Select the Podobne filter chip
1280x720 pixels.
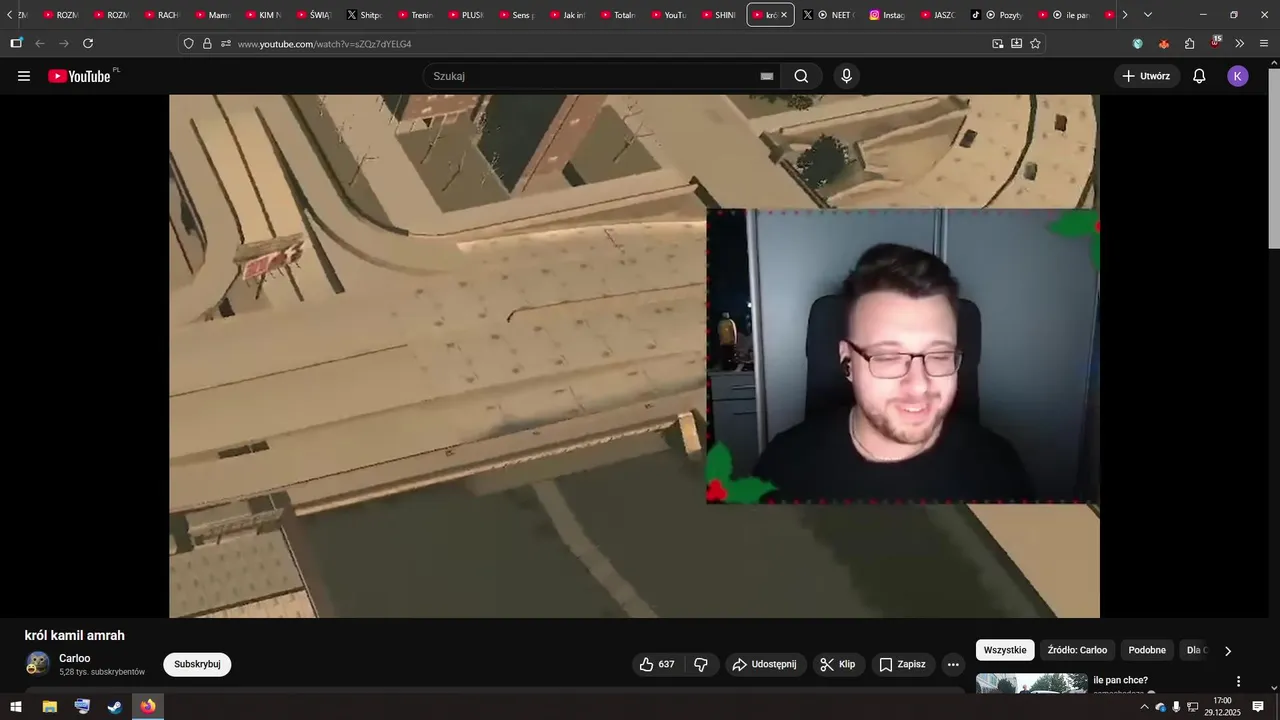click(x=1147, y=650)
